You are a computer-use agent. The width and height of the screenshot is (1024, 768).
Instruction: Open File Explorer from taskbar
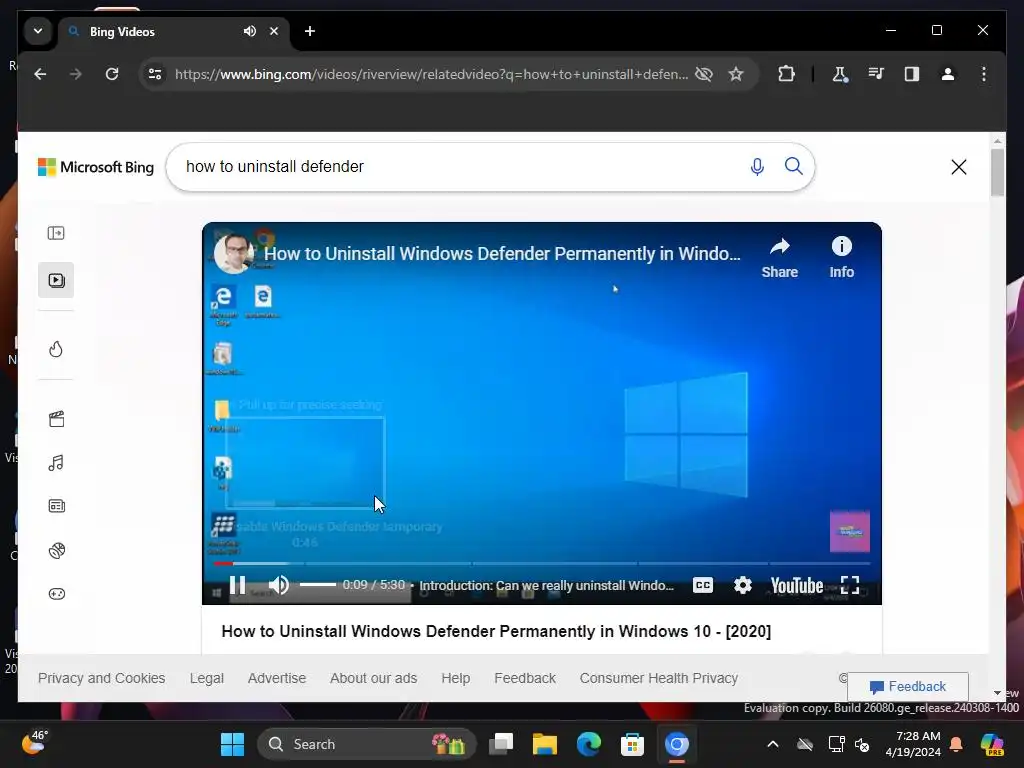545,744
